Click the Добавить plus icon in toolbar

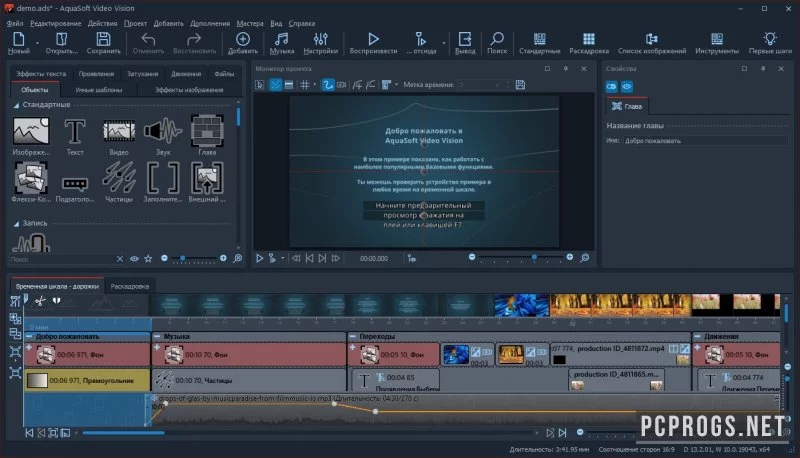(242, 39)
